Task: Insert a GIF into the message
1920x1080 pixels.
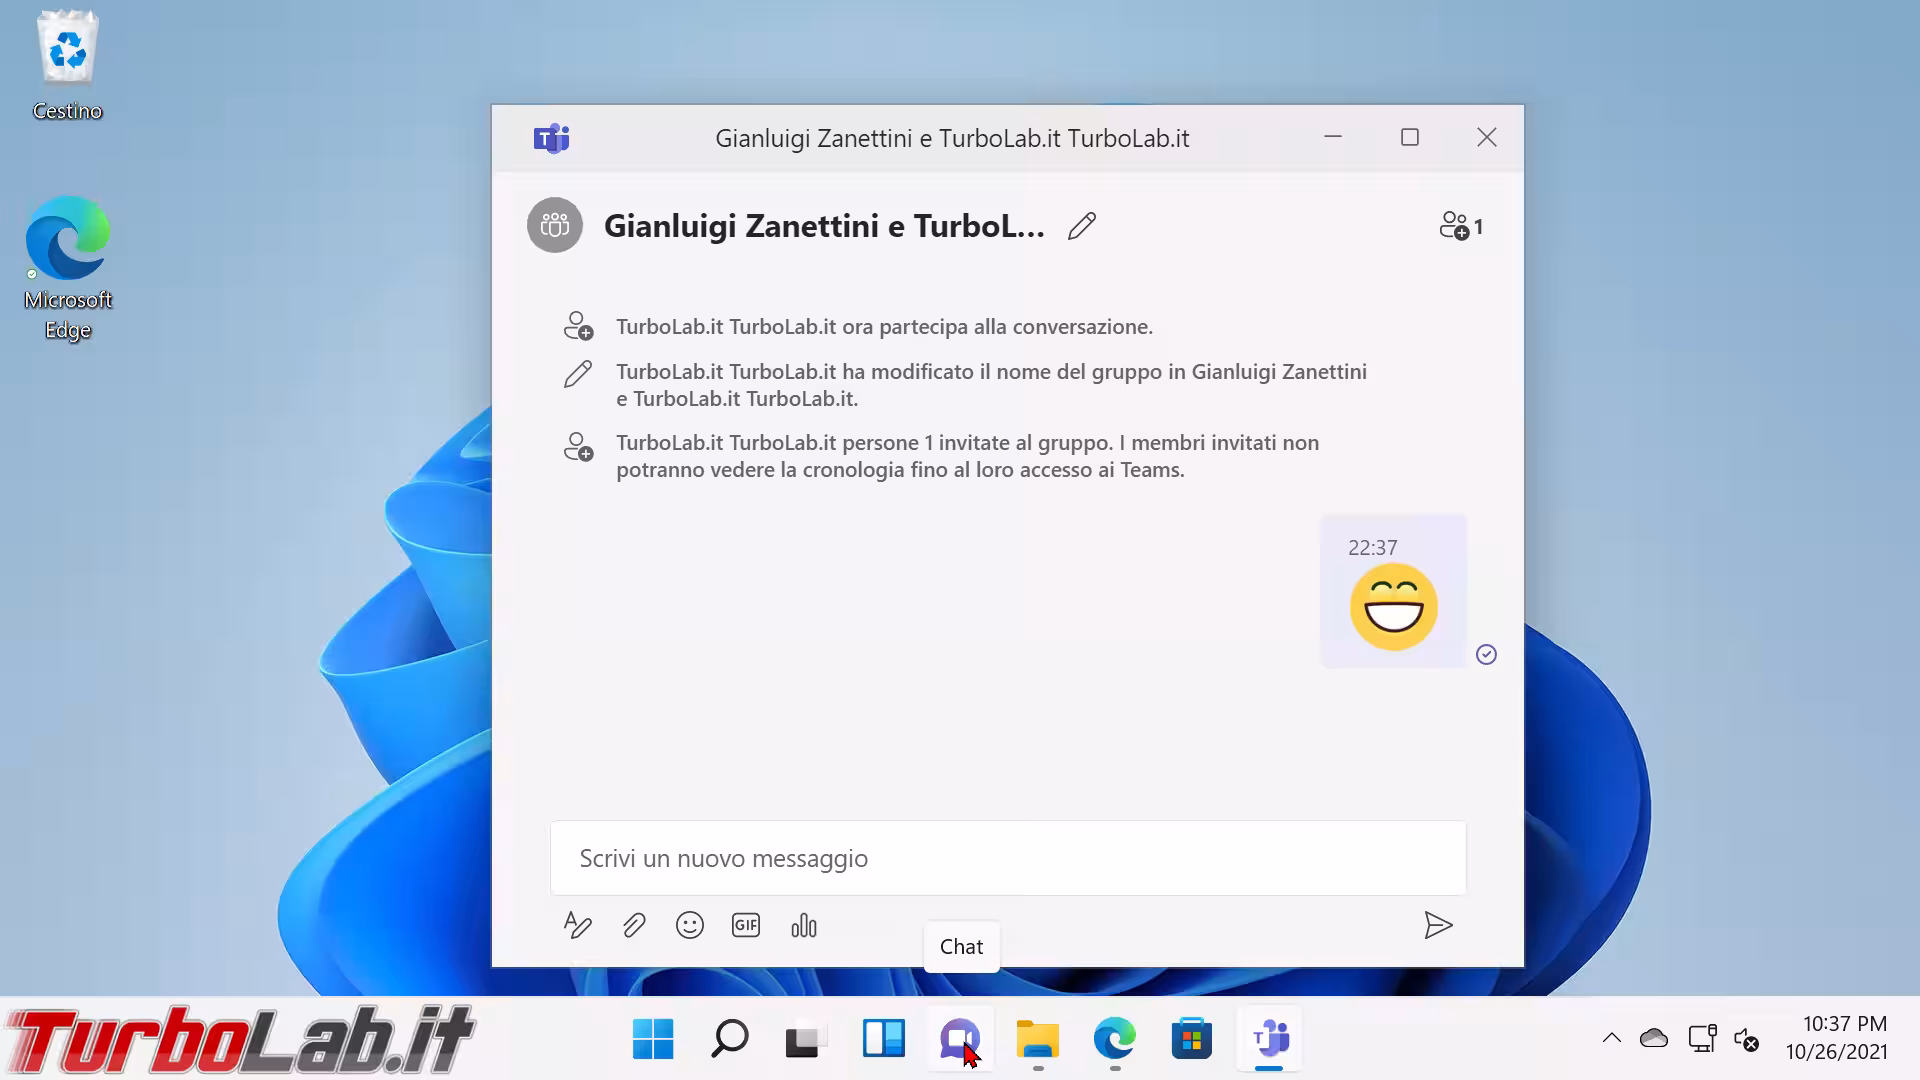Action: pos(745,925)
